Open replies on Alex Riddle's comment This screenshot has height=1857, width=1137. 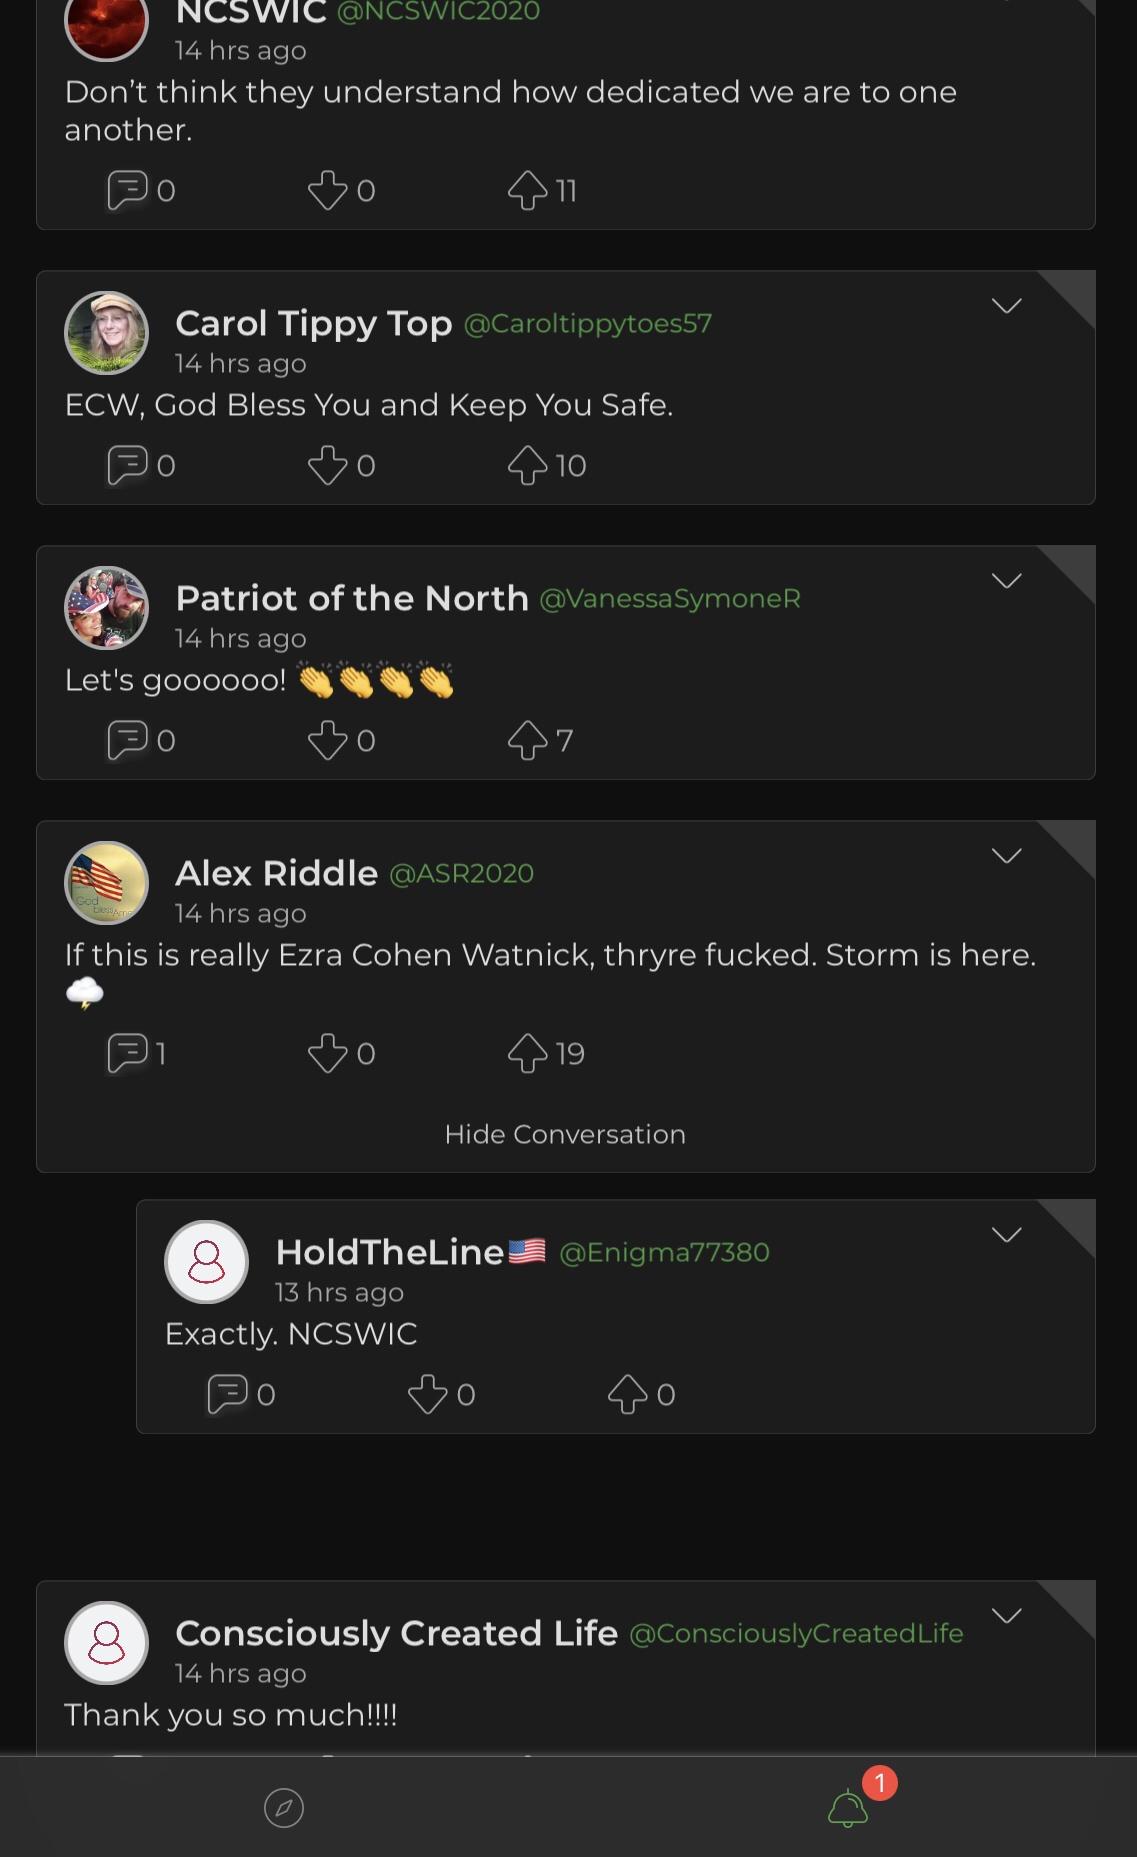pos(127,1053)
